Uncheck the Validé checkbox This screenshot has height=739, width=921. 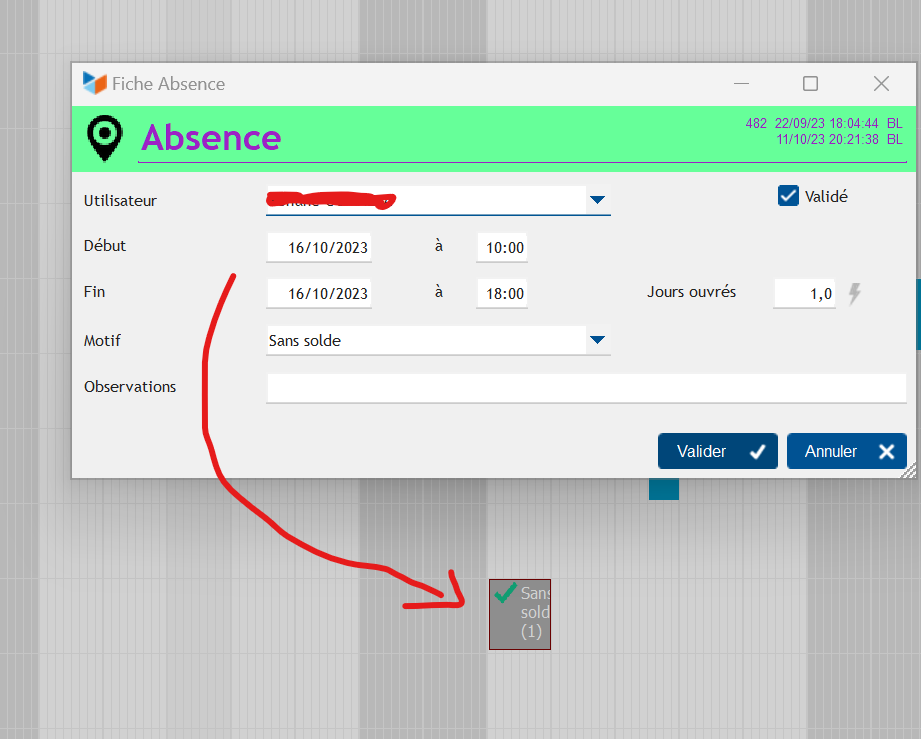(788, 196)
